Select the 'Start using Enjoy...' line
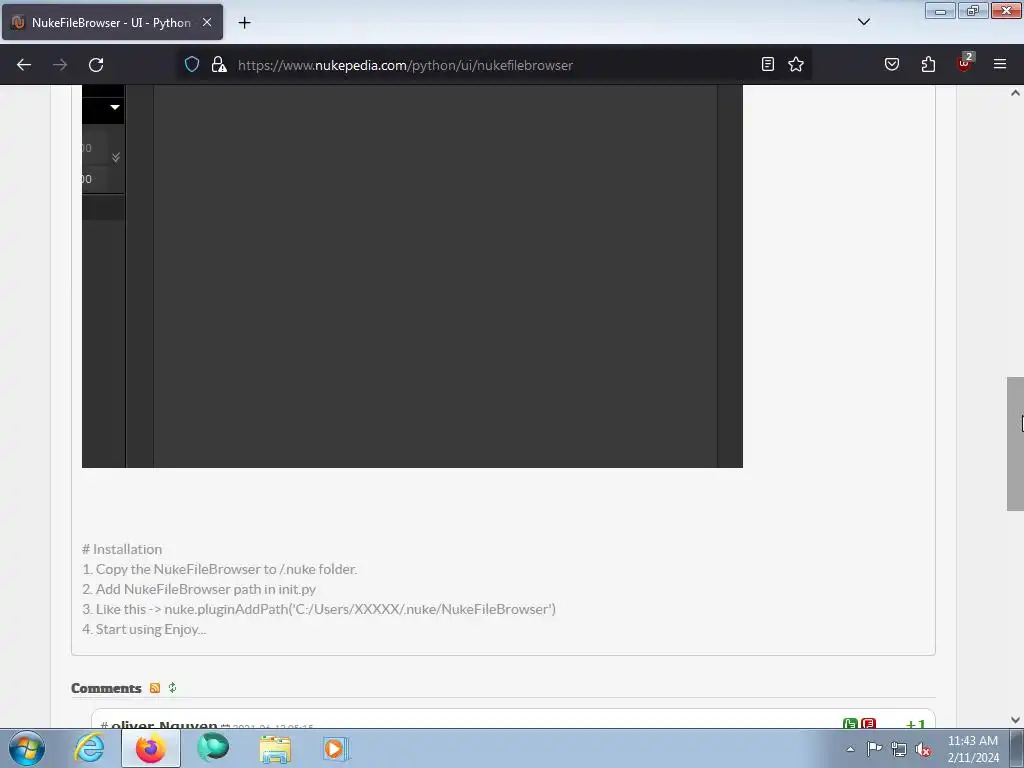1024x768 pixels. [144, 630]
